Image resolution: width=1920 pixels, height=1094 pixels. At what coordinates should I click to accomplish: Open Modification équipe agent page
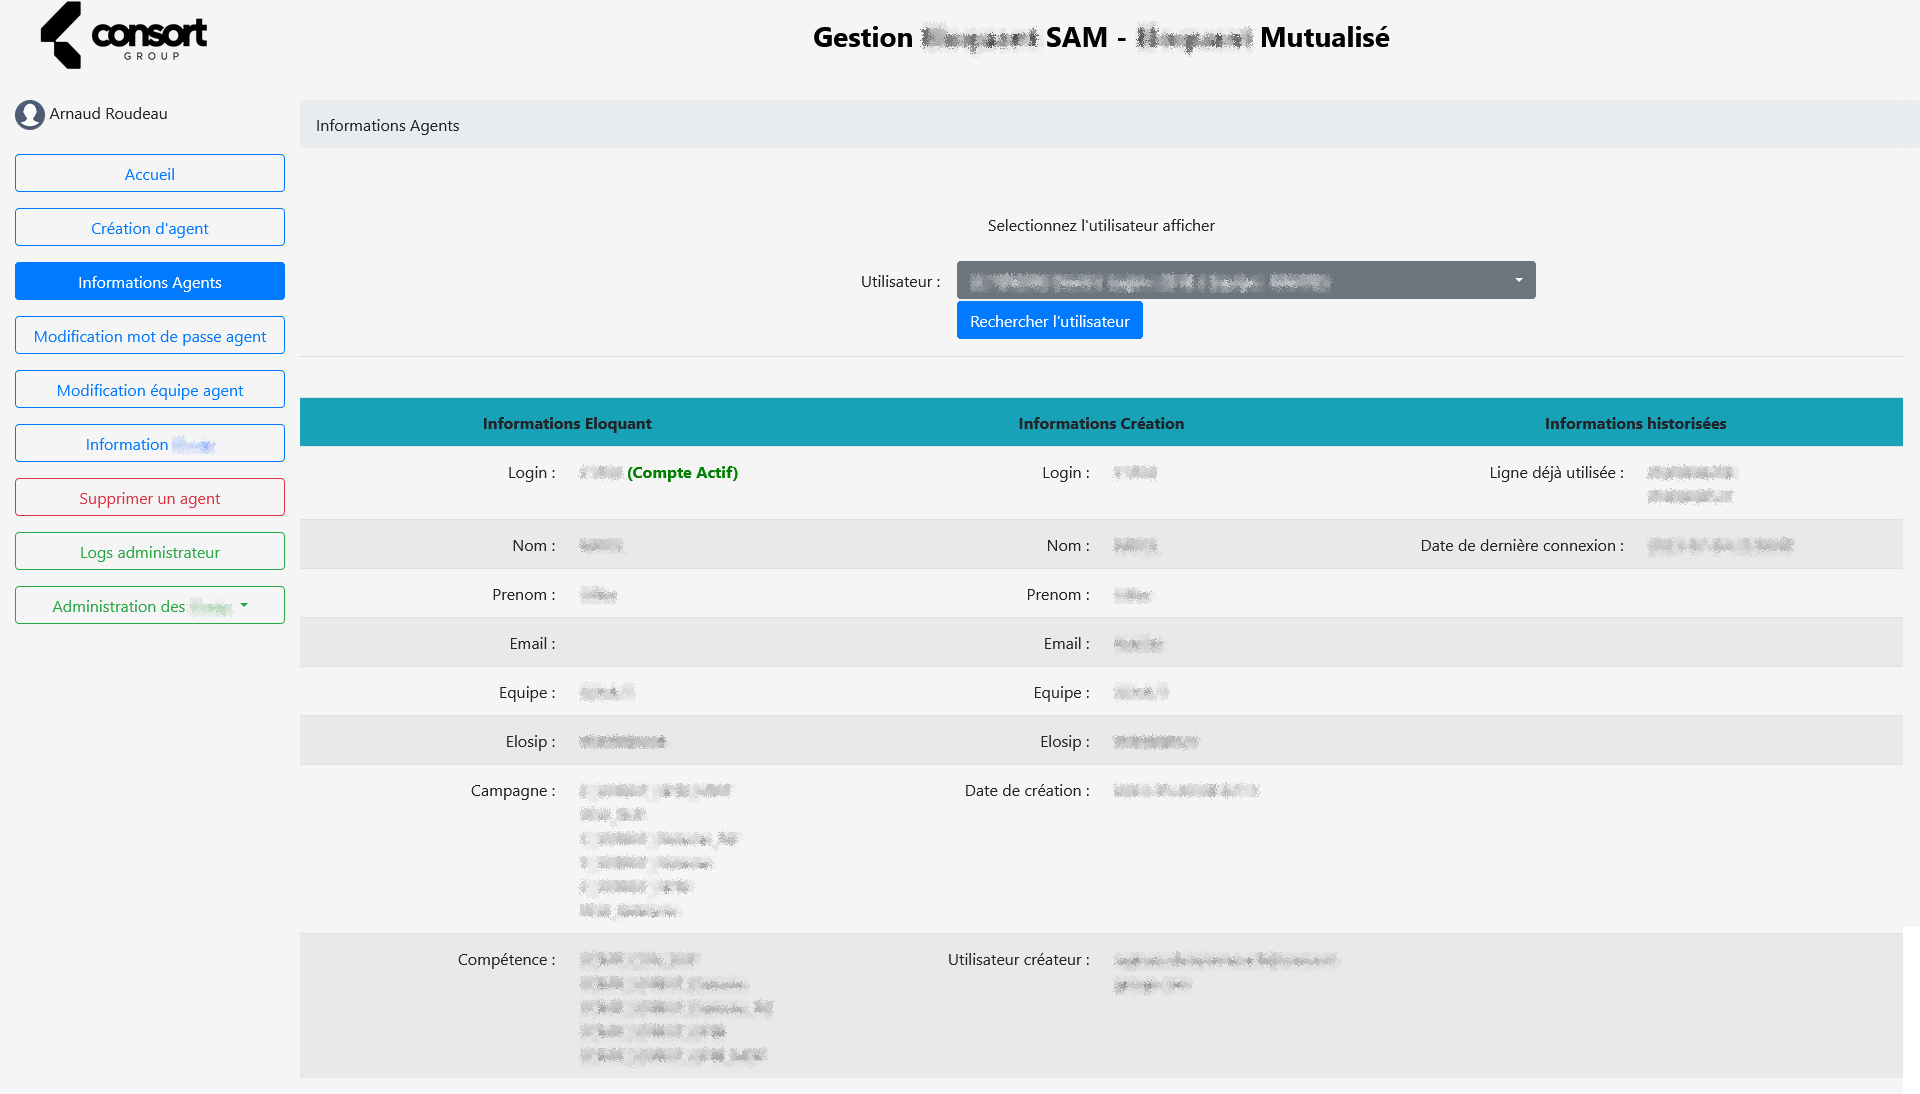150,390
